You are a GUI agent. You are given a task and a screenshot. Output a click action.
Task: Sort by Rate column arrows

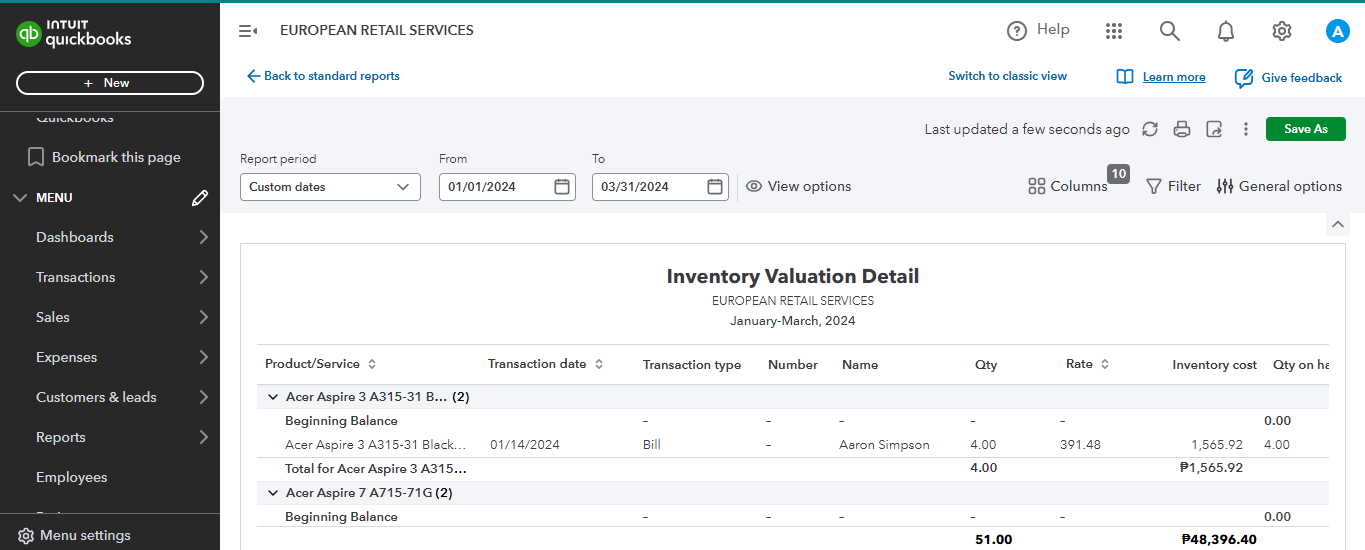[1105, 364]
